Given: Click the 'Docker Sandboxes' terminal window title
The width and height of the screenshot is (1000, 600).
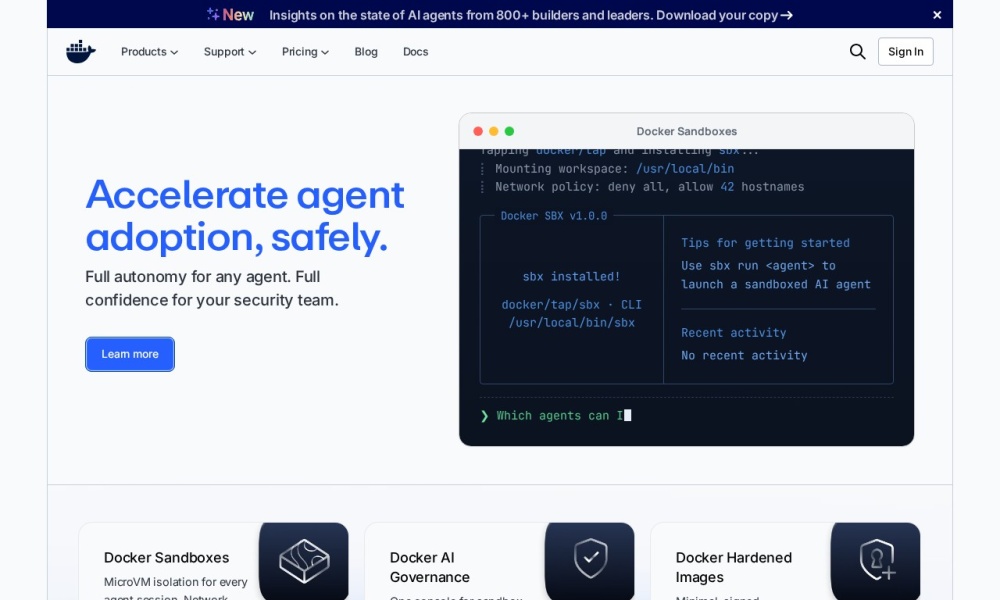Looking at the screenshot, I should click(x=686, y=131).
